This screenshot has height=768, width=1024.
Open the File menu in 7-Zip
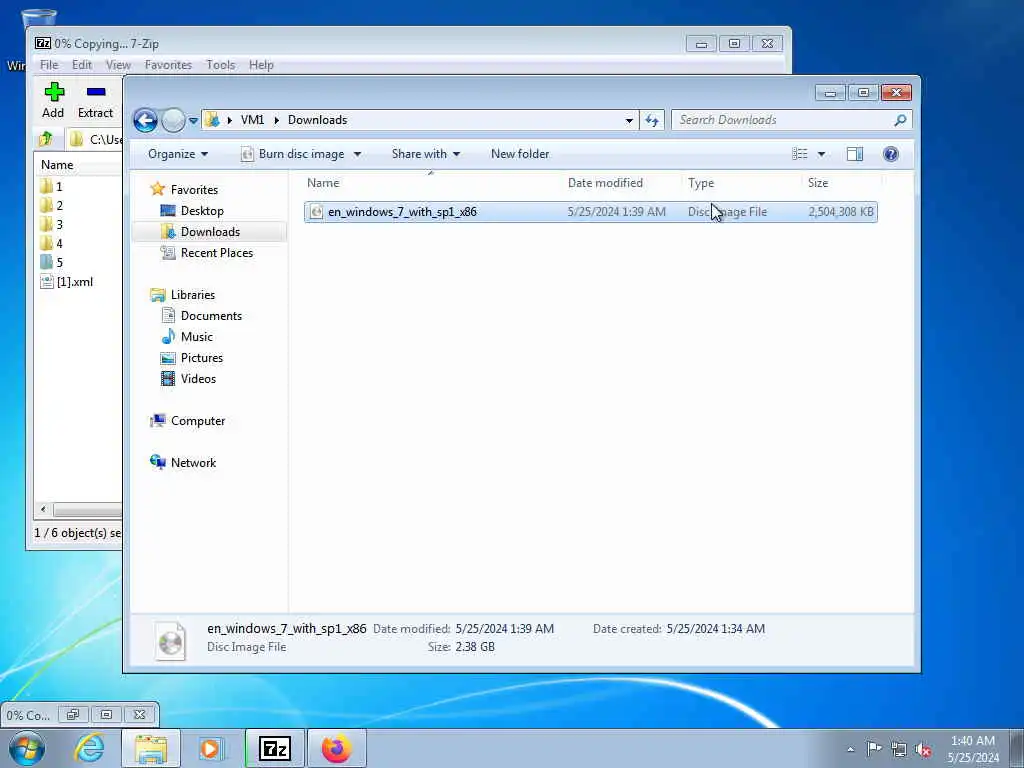pos(49,65)
